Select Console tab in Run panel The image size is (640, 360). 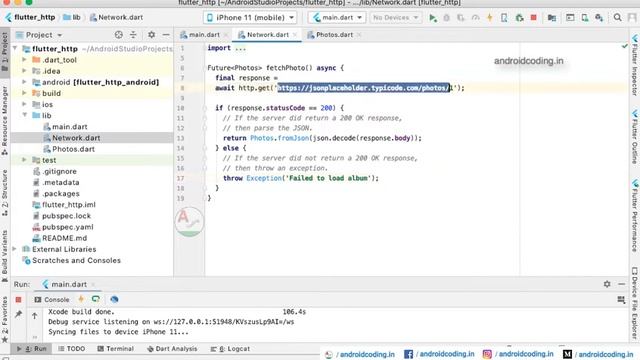(52, 300)
